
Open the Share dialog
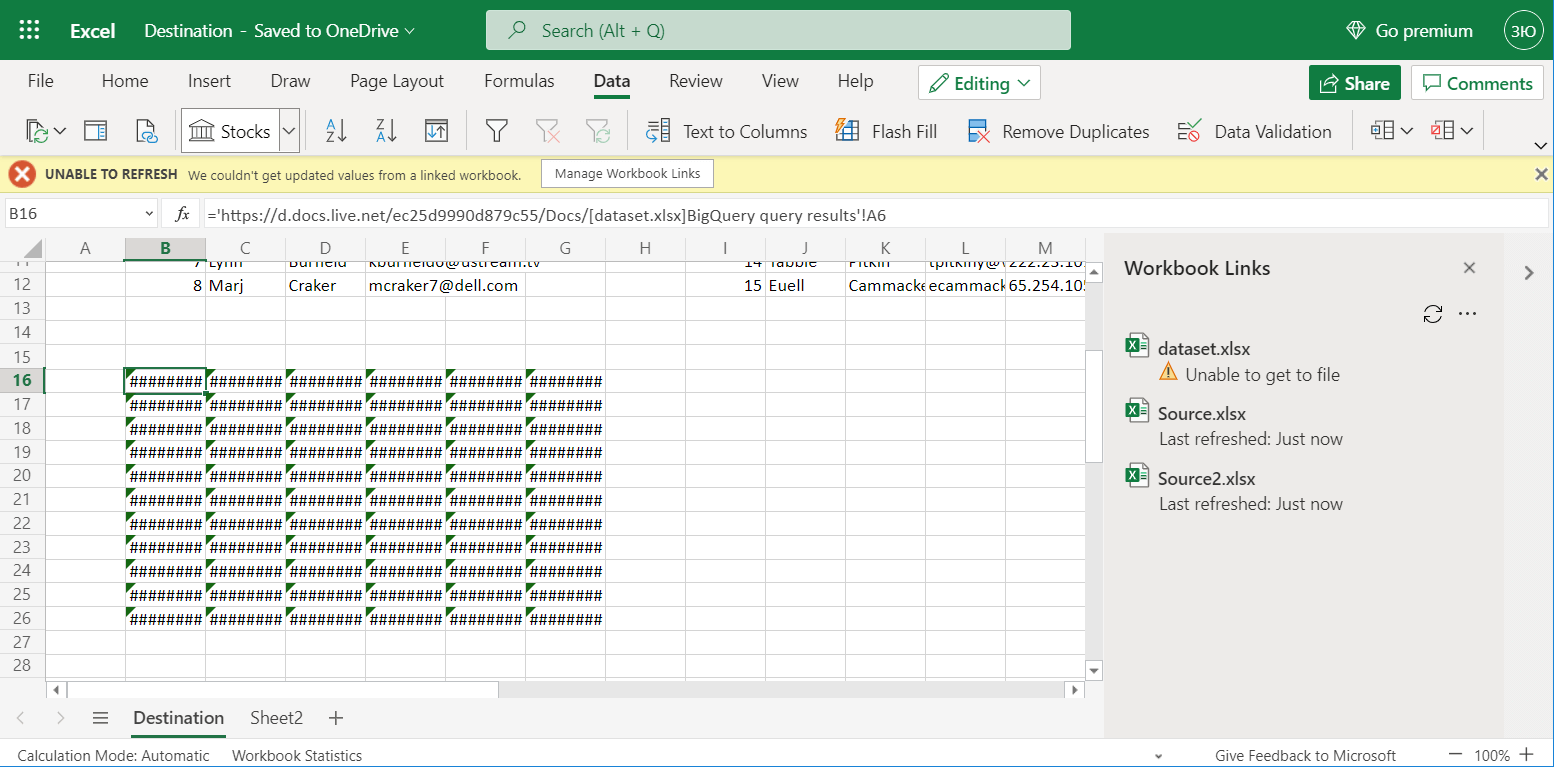pos(1354,82)
